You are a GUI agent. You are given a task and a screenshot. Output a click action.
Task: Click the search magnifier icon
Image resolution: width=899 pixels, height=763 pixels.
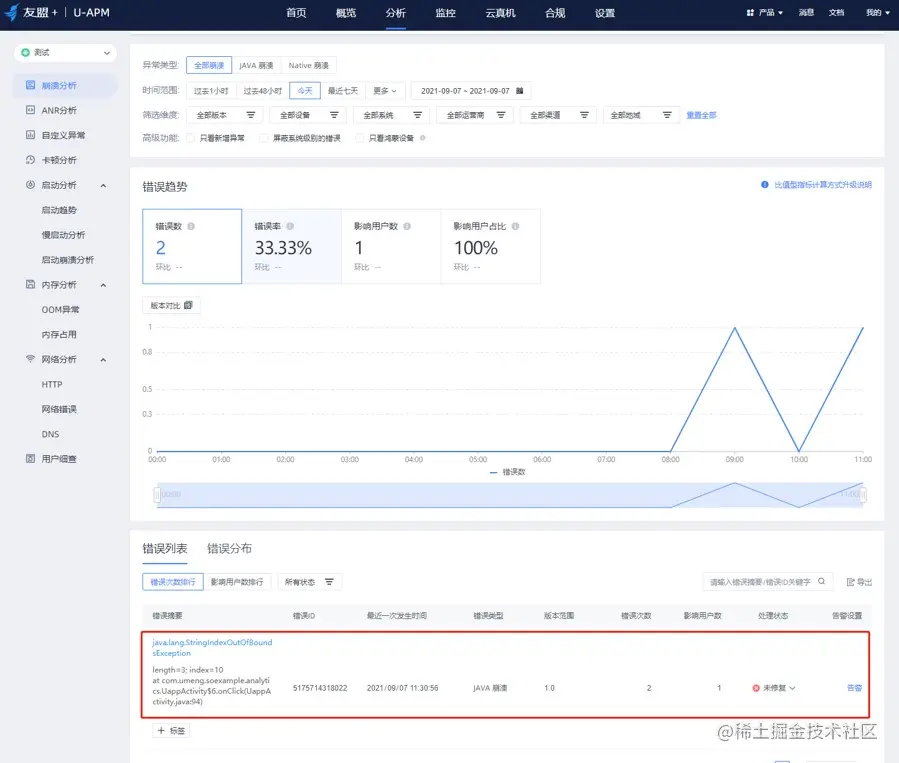[x=821, y=581]
